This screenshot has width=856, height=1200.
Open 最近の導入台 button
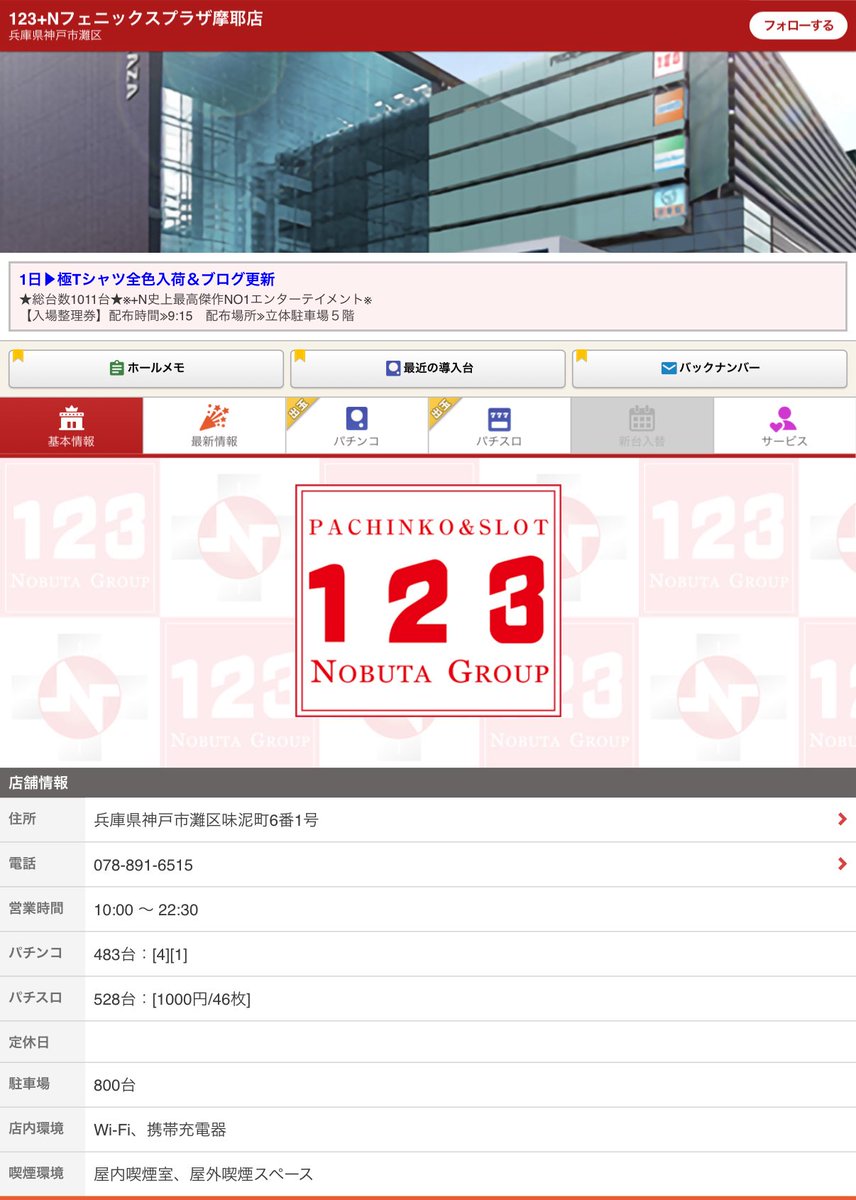click(x=428, y=368)
